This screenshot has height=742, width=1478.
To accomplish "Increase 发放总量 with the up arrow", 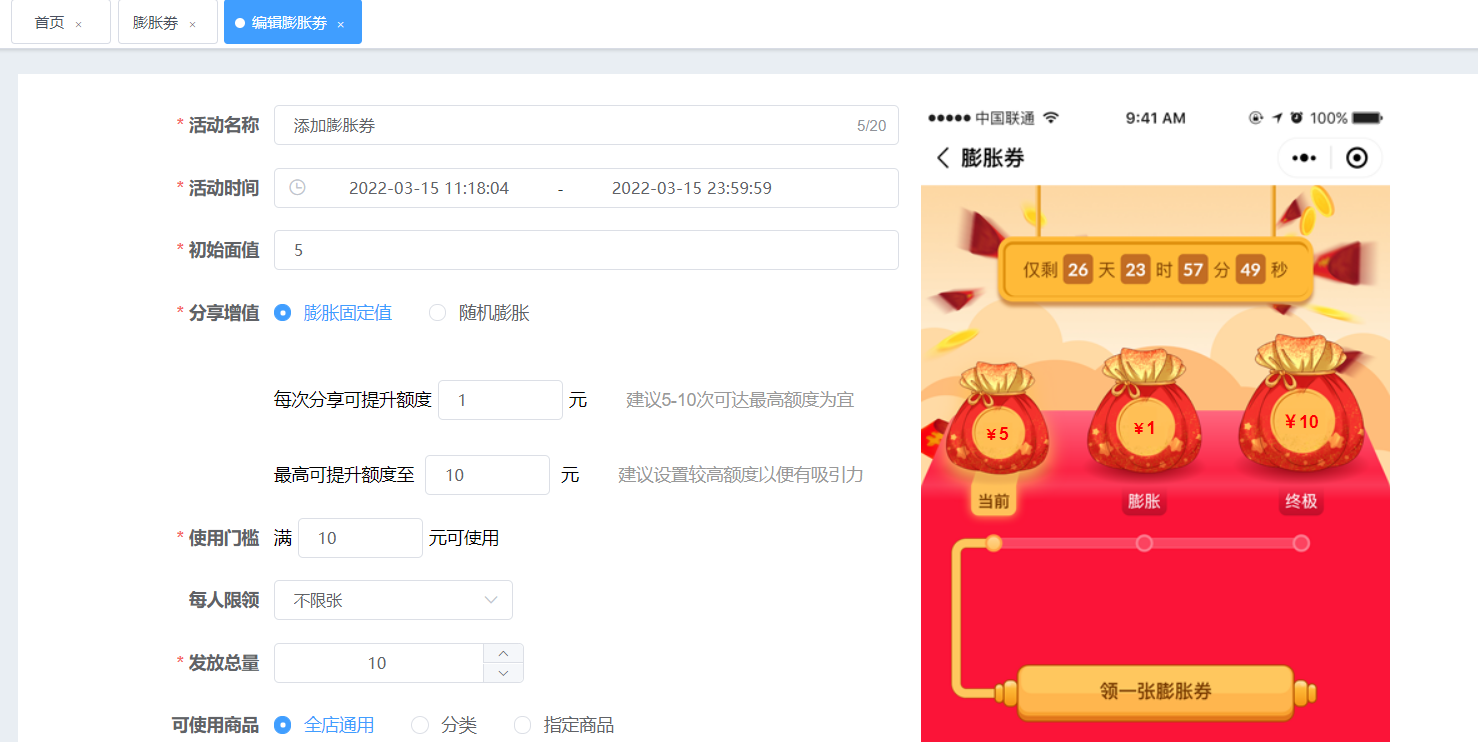I will click(503, 653).
